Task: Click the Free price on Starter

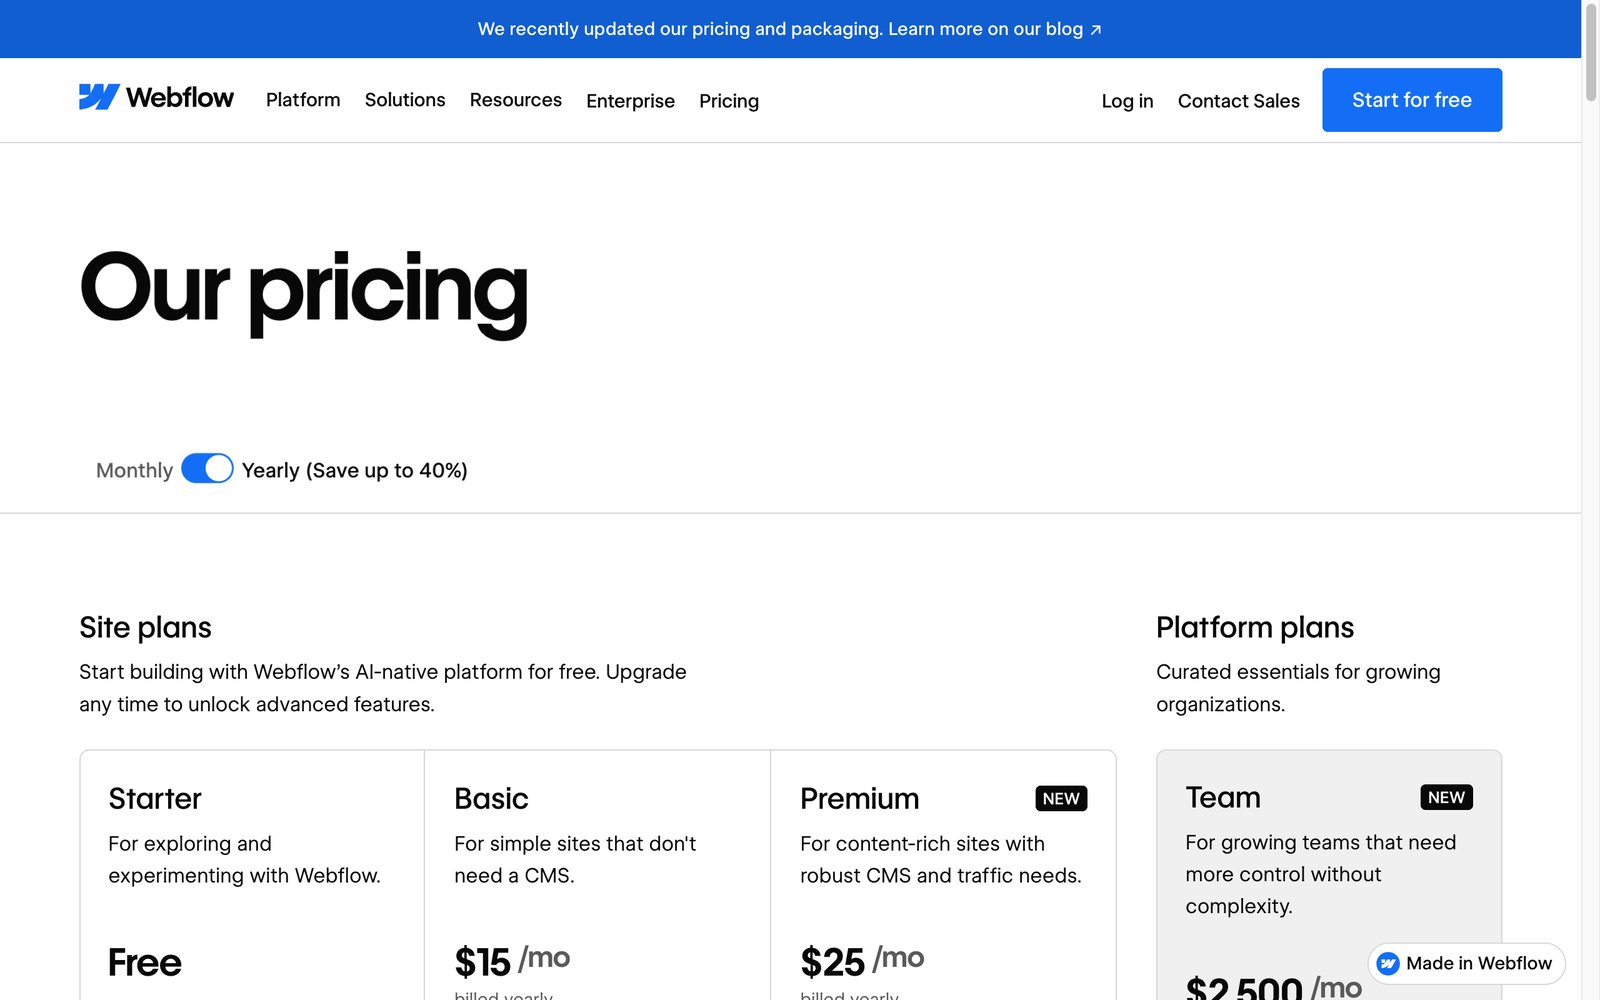Action: pyautogui.click(x=145, y=962)
